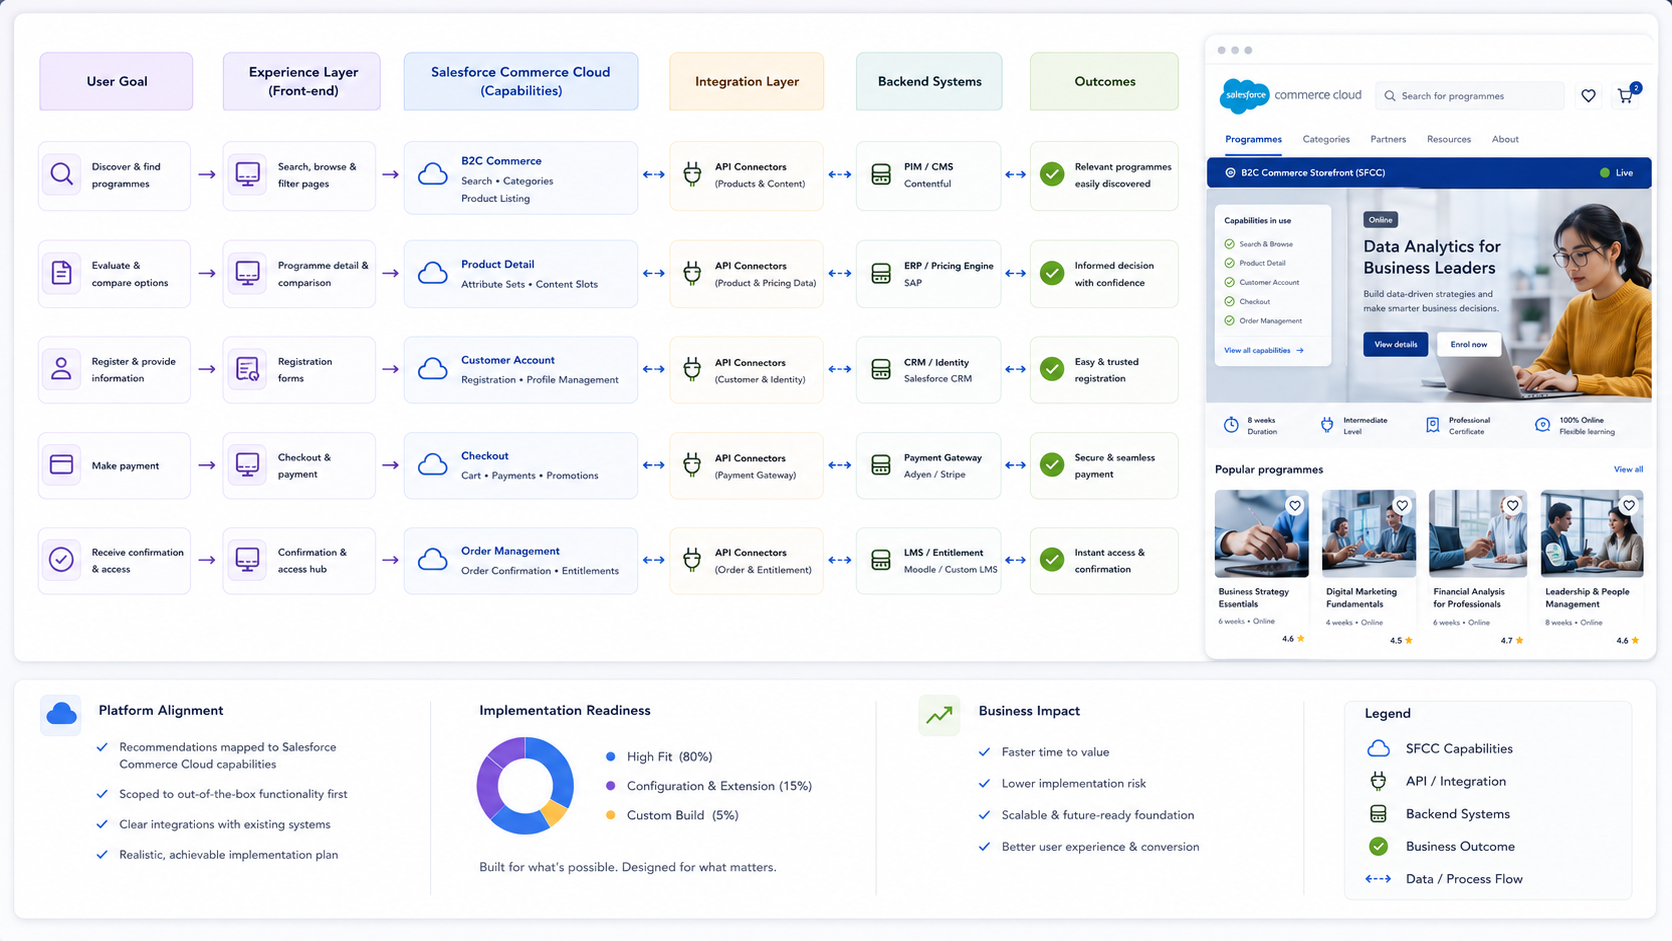Click the database icon in CRM / Identity box
This screenshot has width=1672, height=941.
[881, 369]
